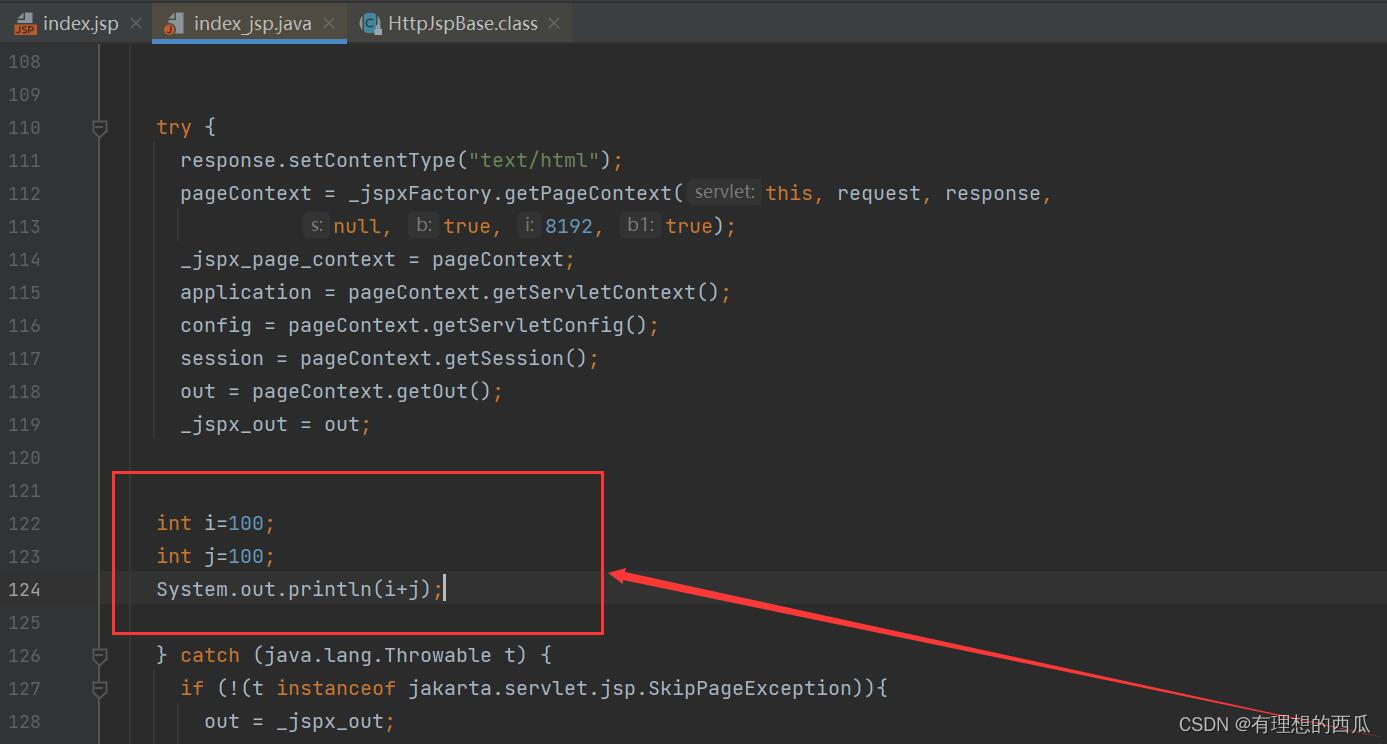The height and width of the screenshot is (744, 1387).
Task: Click 'int i=100;' statement
Action: [215, 523]
